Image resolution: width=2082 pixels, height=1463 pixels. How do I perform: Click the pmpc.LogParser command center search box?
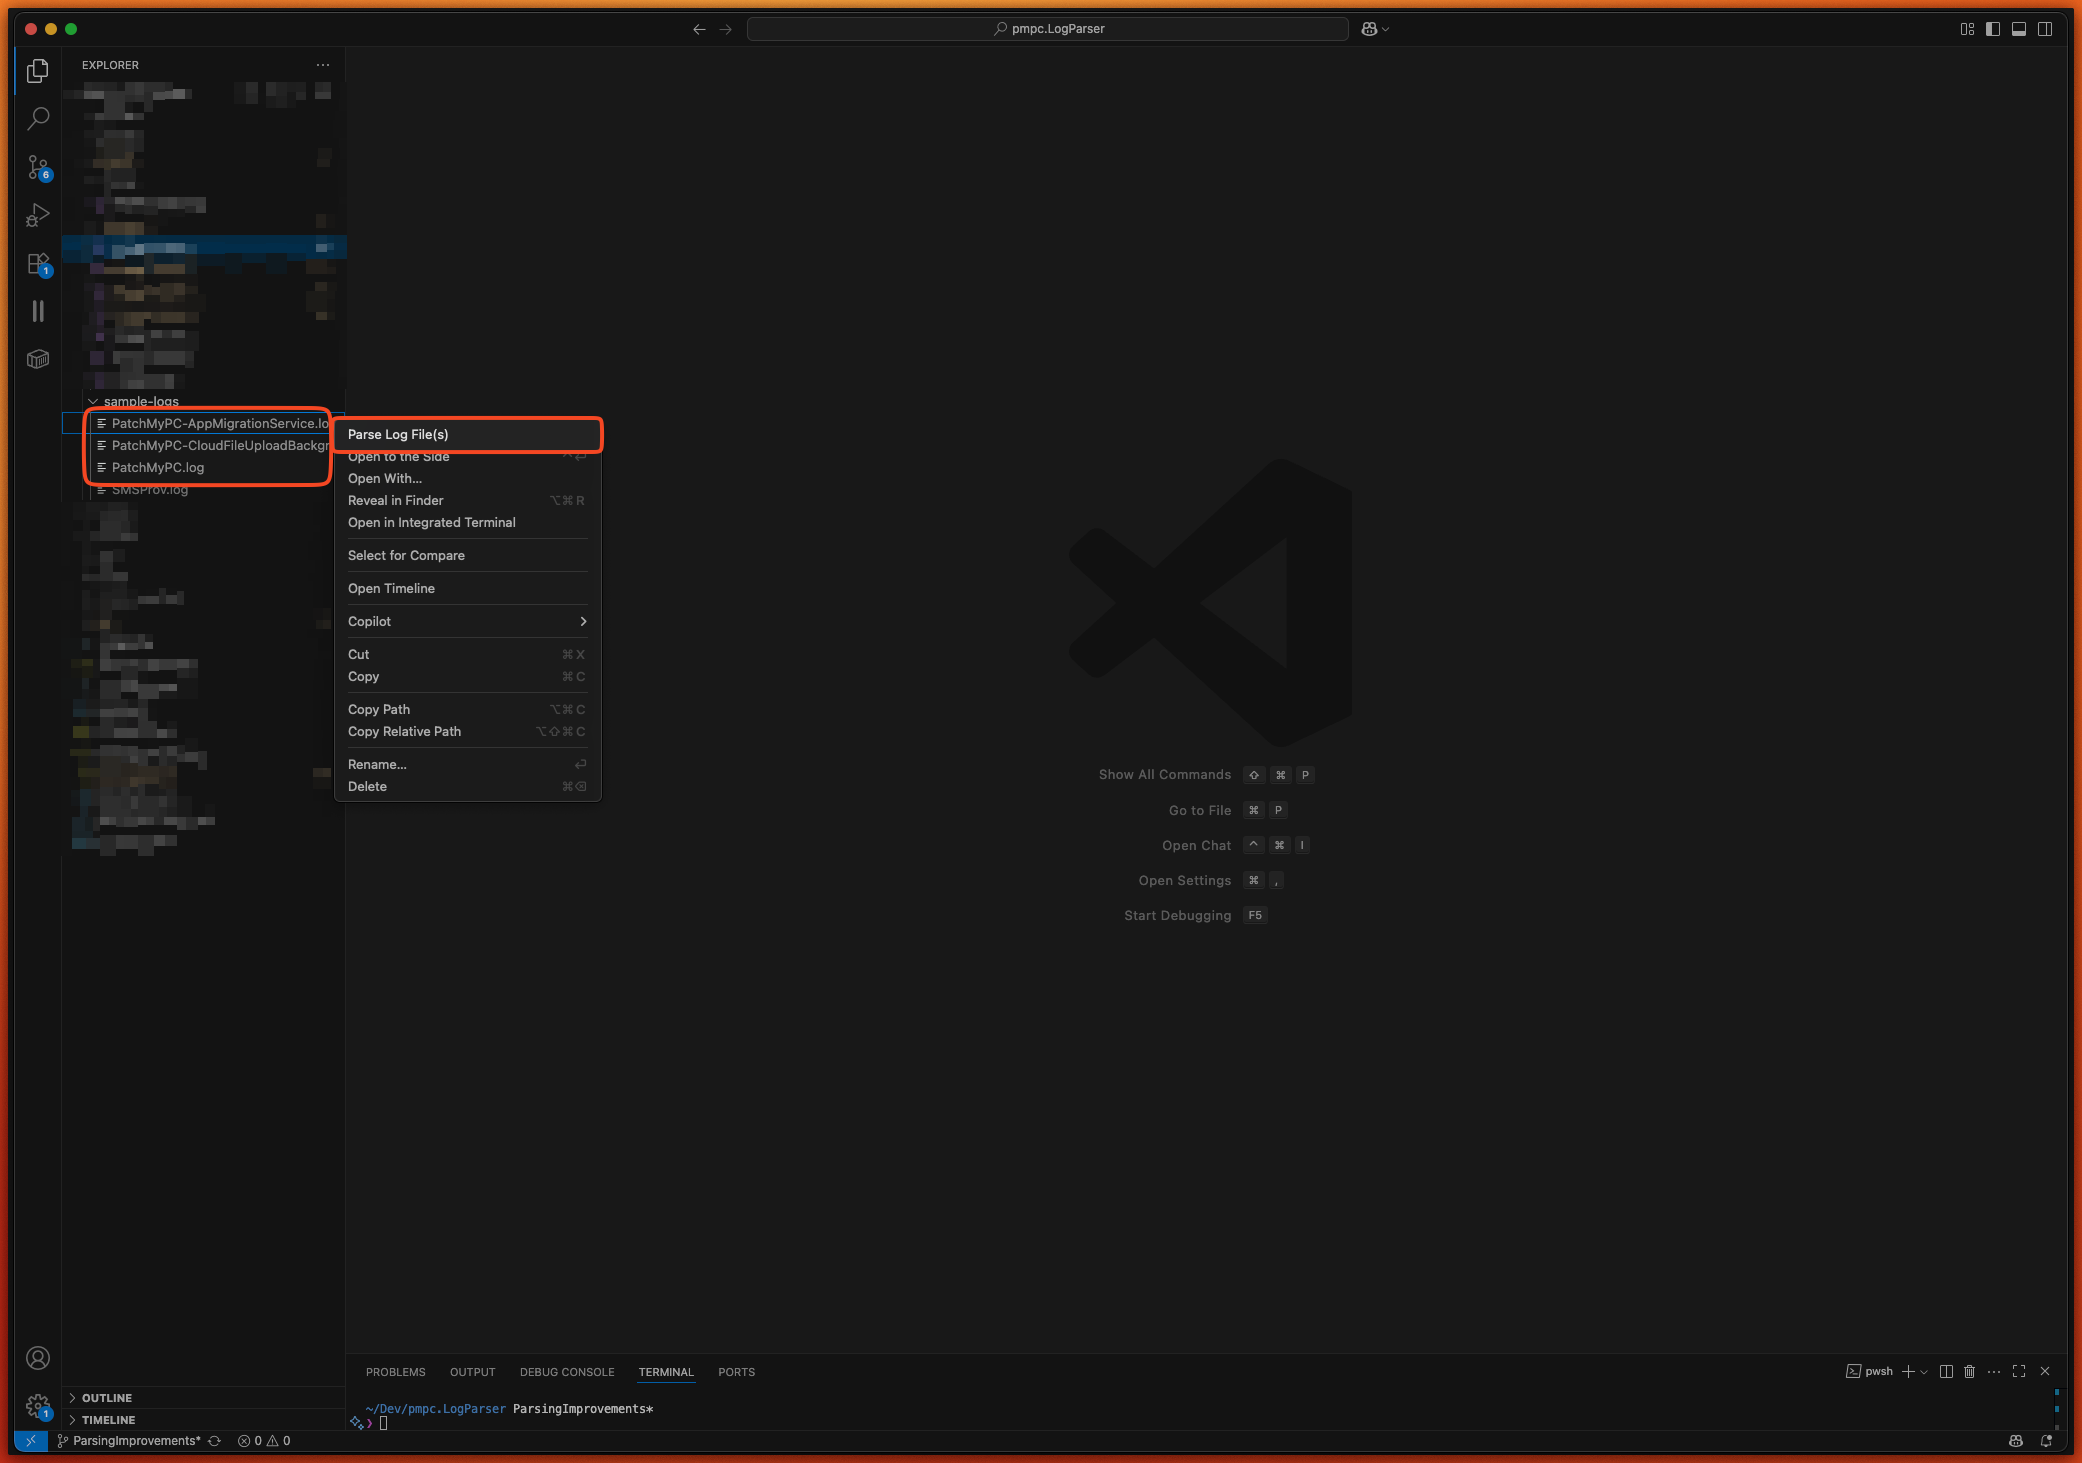point(1047,29)
